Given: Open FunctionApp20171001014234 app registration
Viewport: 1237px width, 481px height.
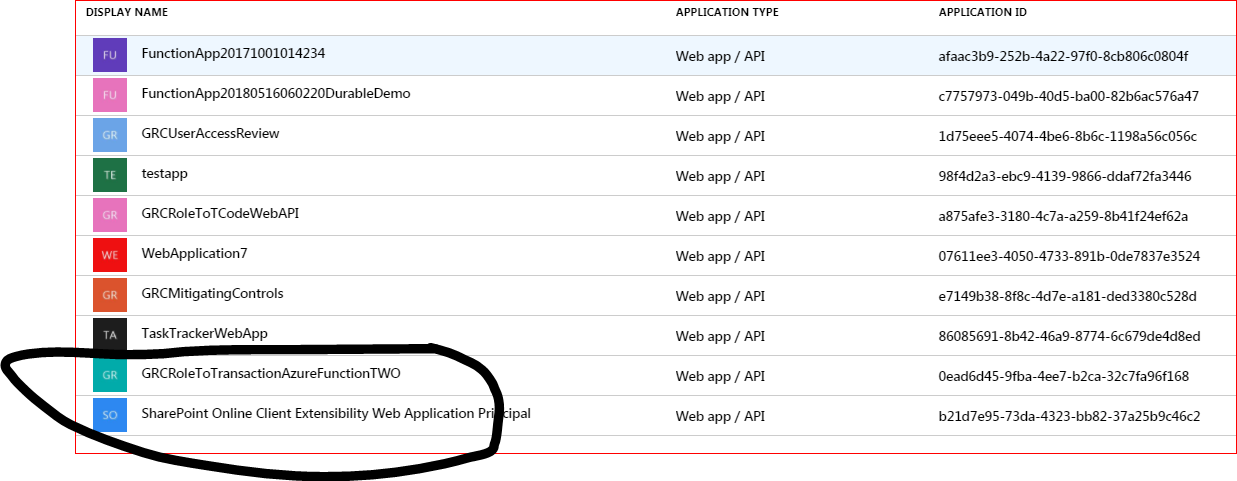Looking at the screenshot, I should [x=233, y=53].
